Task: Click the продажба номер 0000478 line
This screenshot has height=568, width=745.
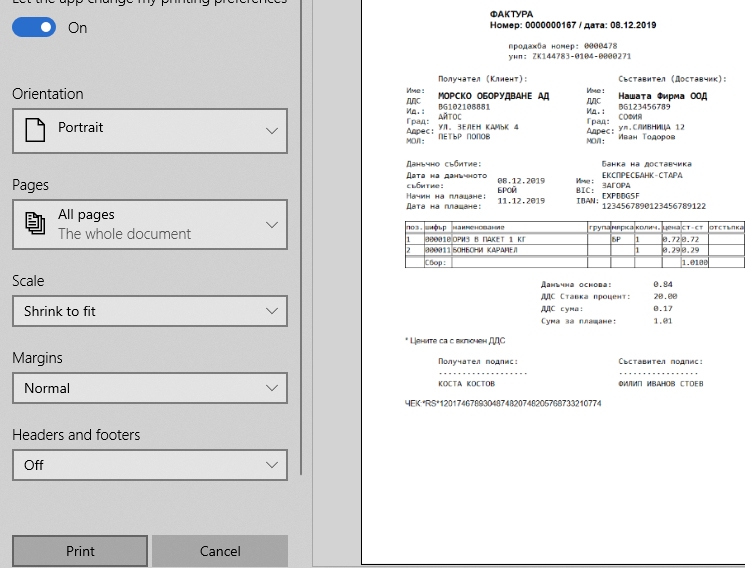Action: (x=563, y=46)
